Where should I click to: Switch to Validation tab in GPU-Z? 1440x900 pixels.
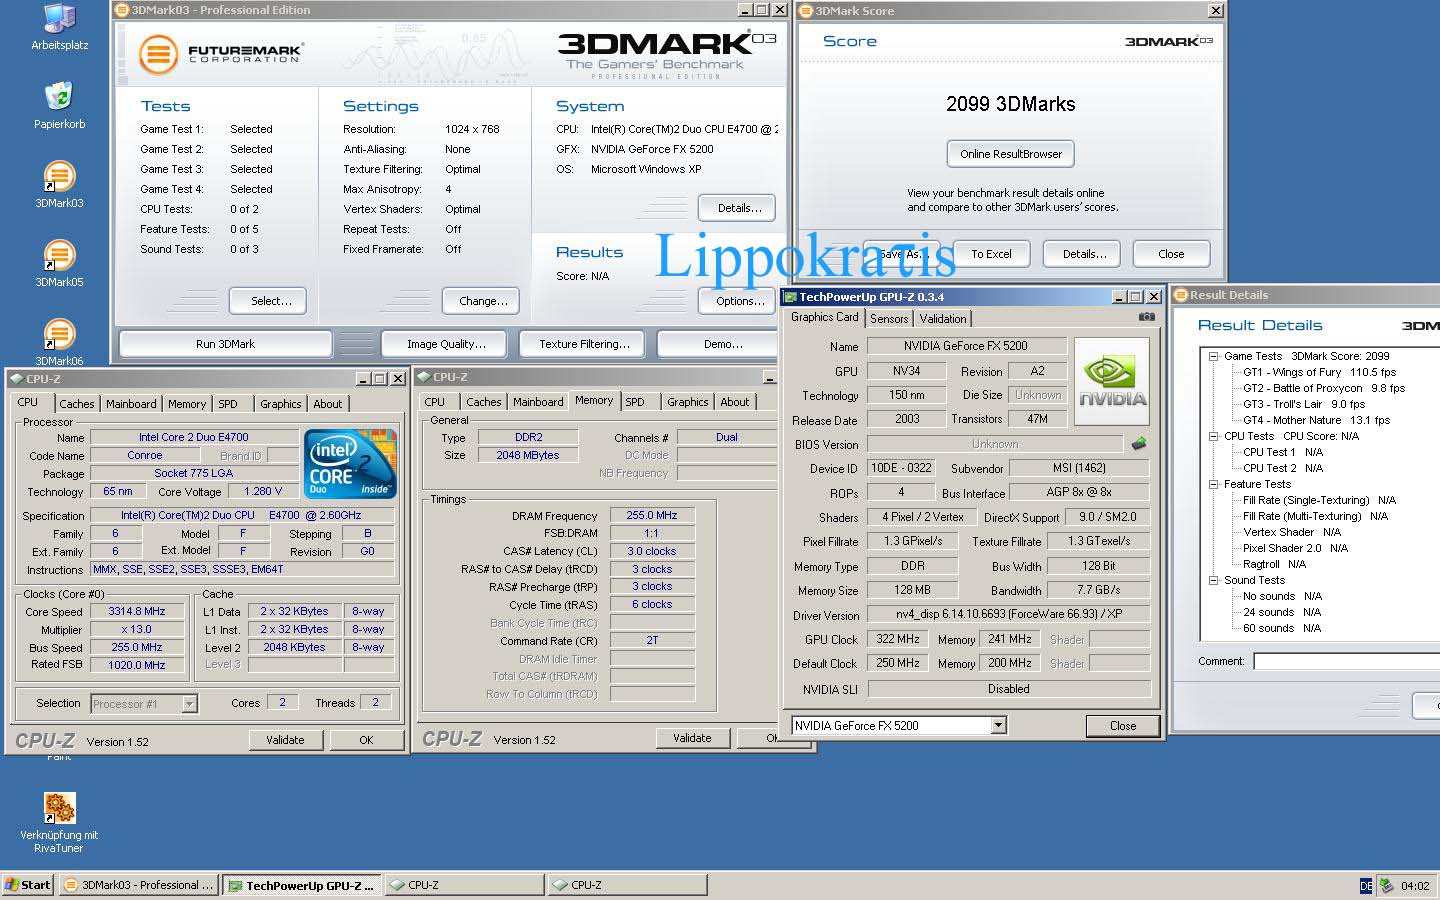click(x=943, y=319)
